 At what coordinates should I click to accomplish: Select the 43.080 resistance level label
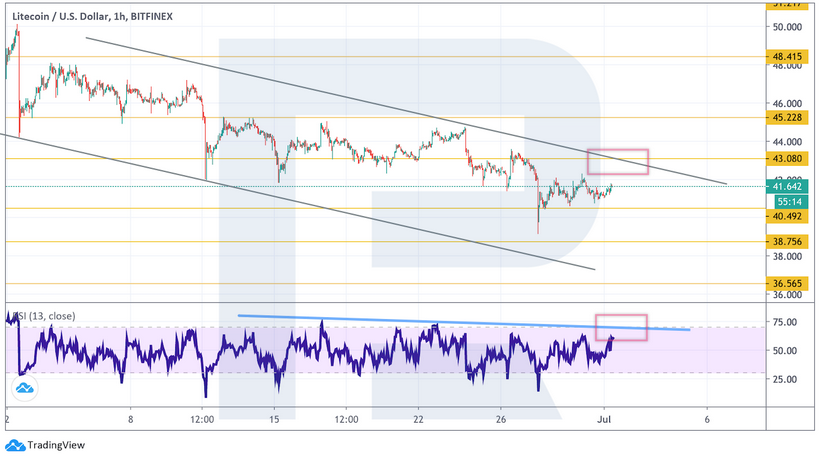788,158
